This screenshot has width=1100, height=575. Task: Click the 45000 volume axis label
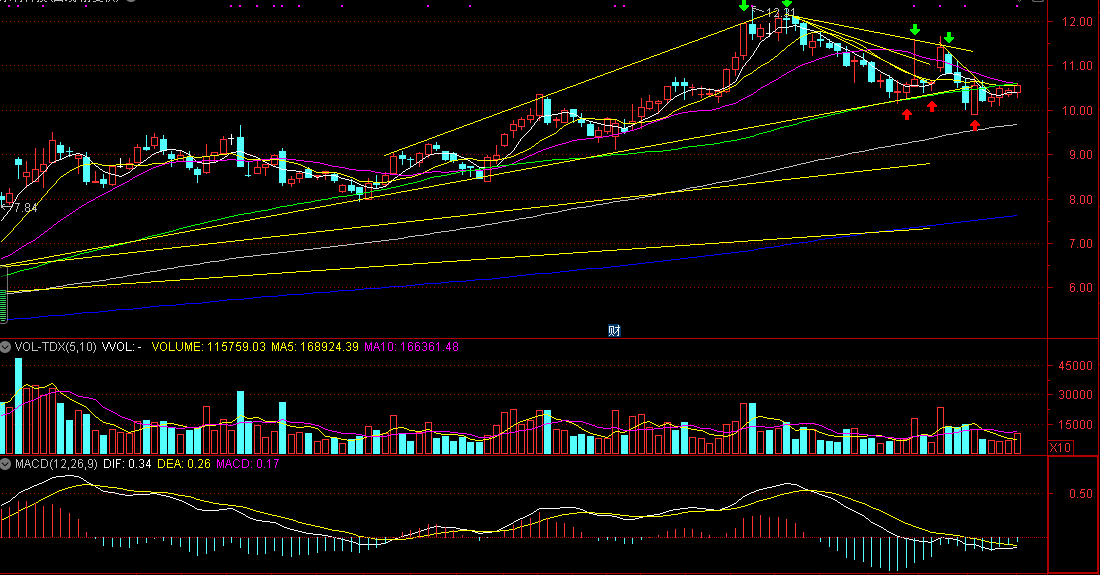point(1076,366)
